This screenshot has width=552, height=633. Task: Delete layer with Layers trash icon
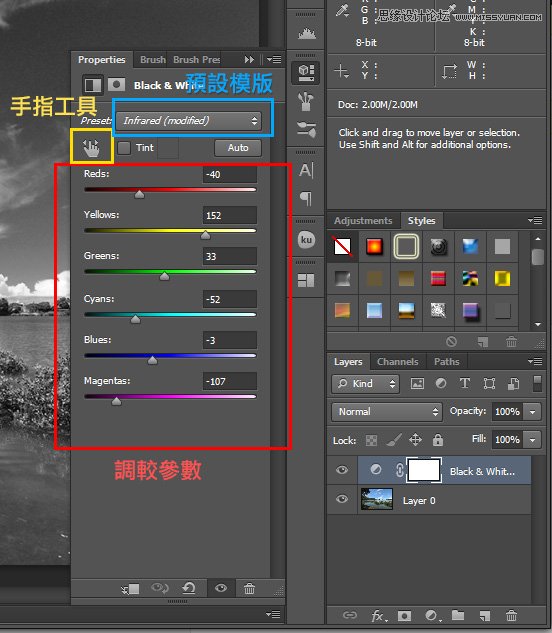[x=511, y=616]
